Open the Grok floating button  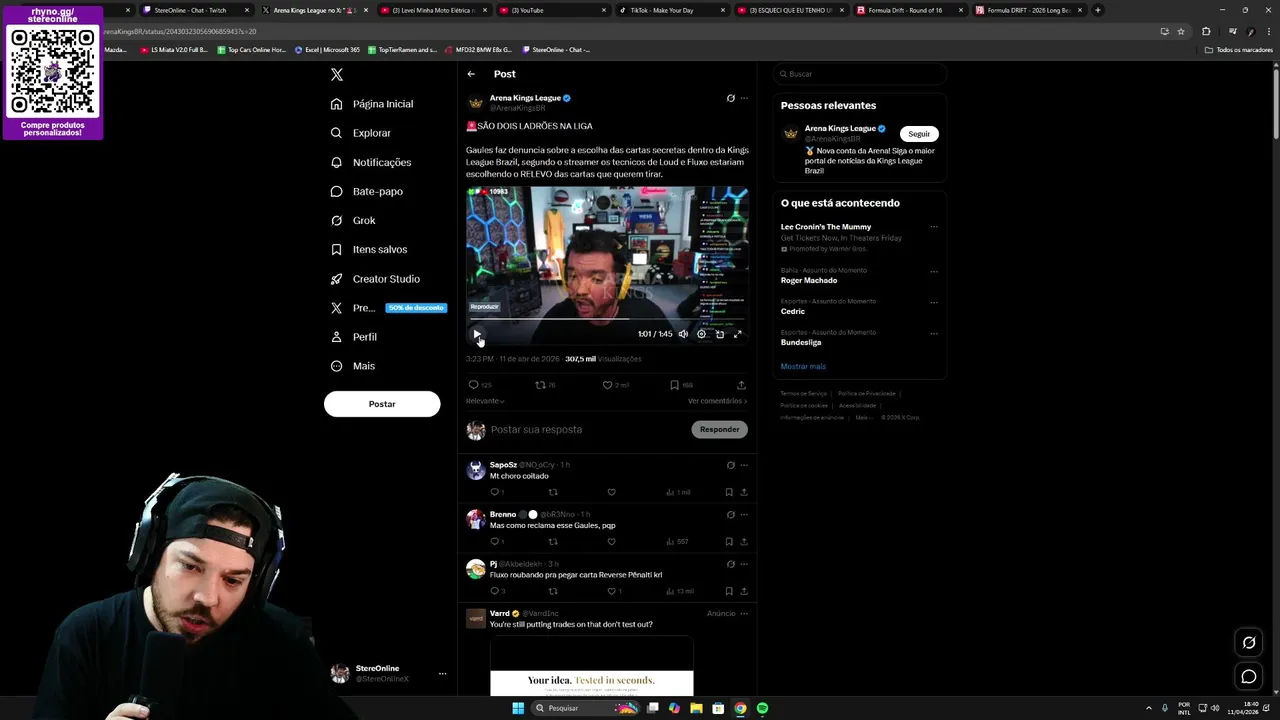tap(1249, 643)
